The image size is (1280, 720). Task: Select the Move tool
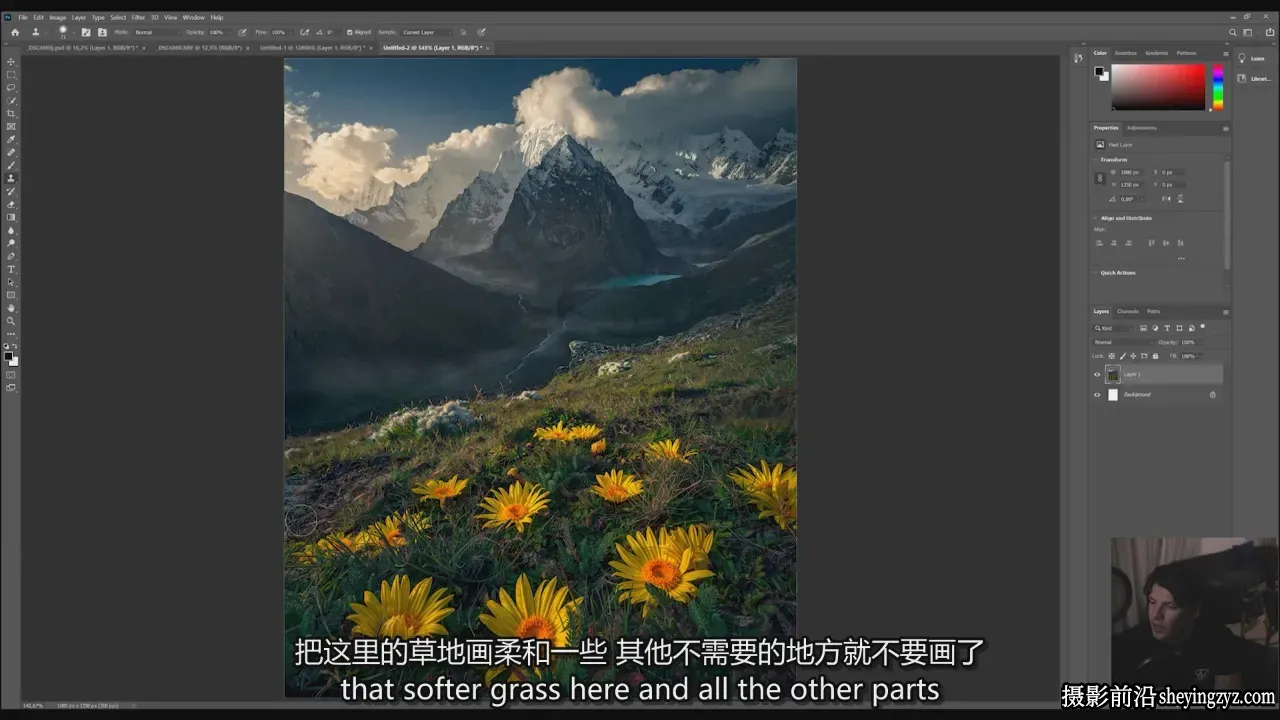(11, 62)
